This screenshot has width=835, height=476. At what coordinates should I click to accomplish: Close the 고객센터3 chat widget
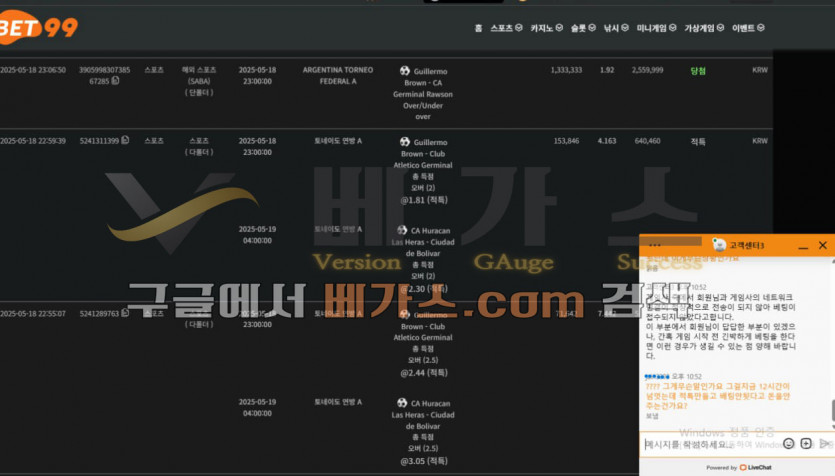(x=823, y=245)
